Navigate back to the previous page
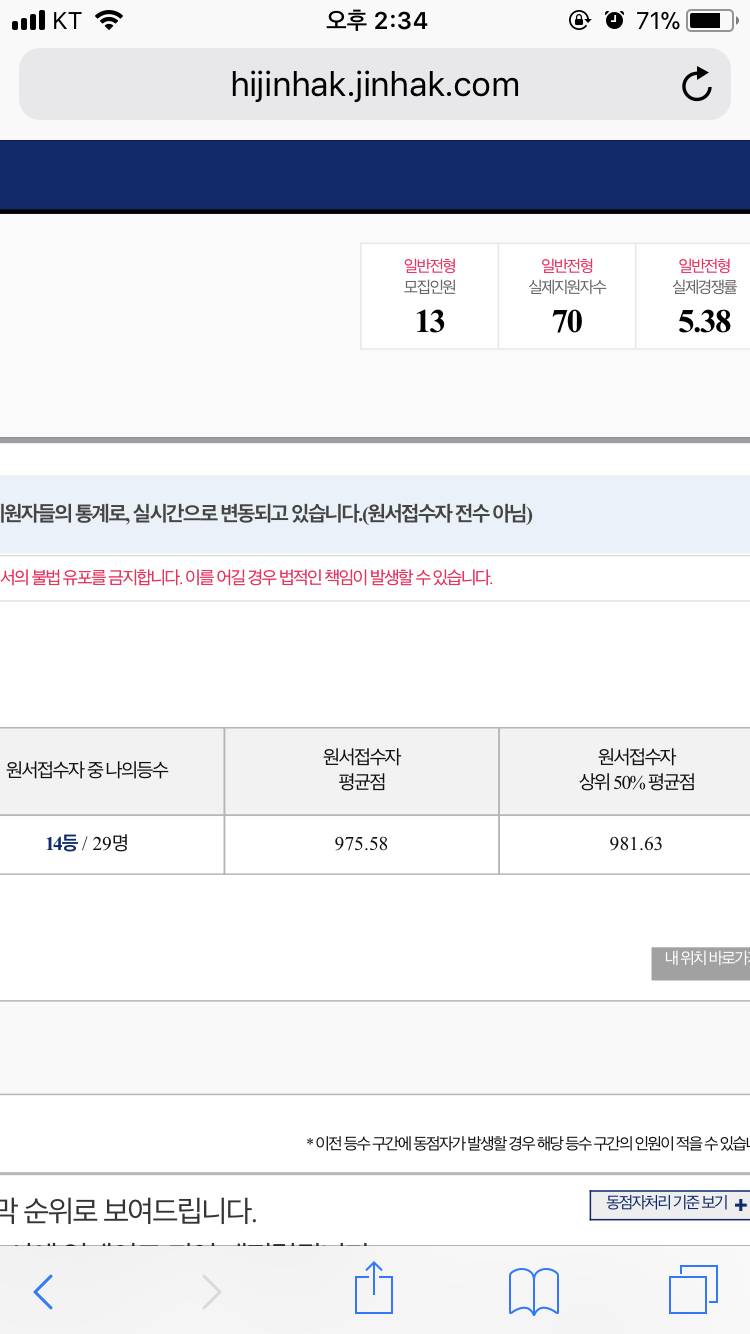 click(43, 1292)
